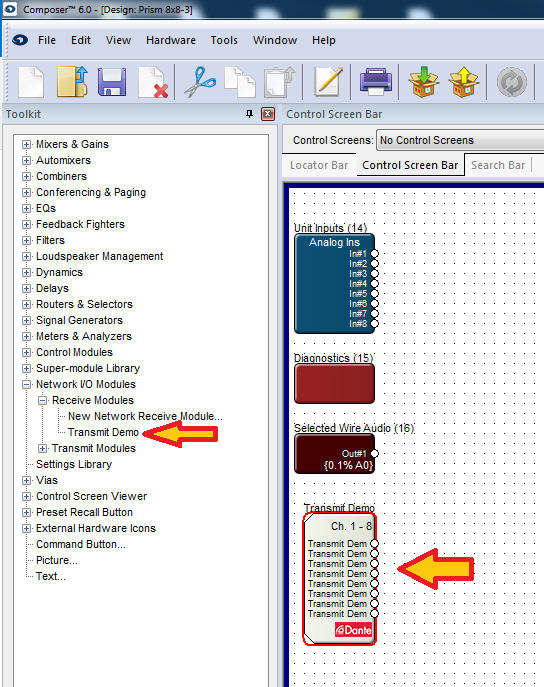Click the Open file folder icon

pyautogui.click(x=72, y=81)
